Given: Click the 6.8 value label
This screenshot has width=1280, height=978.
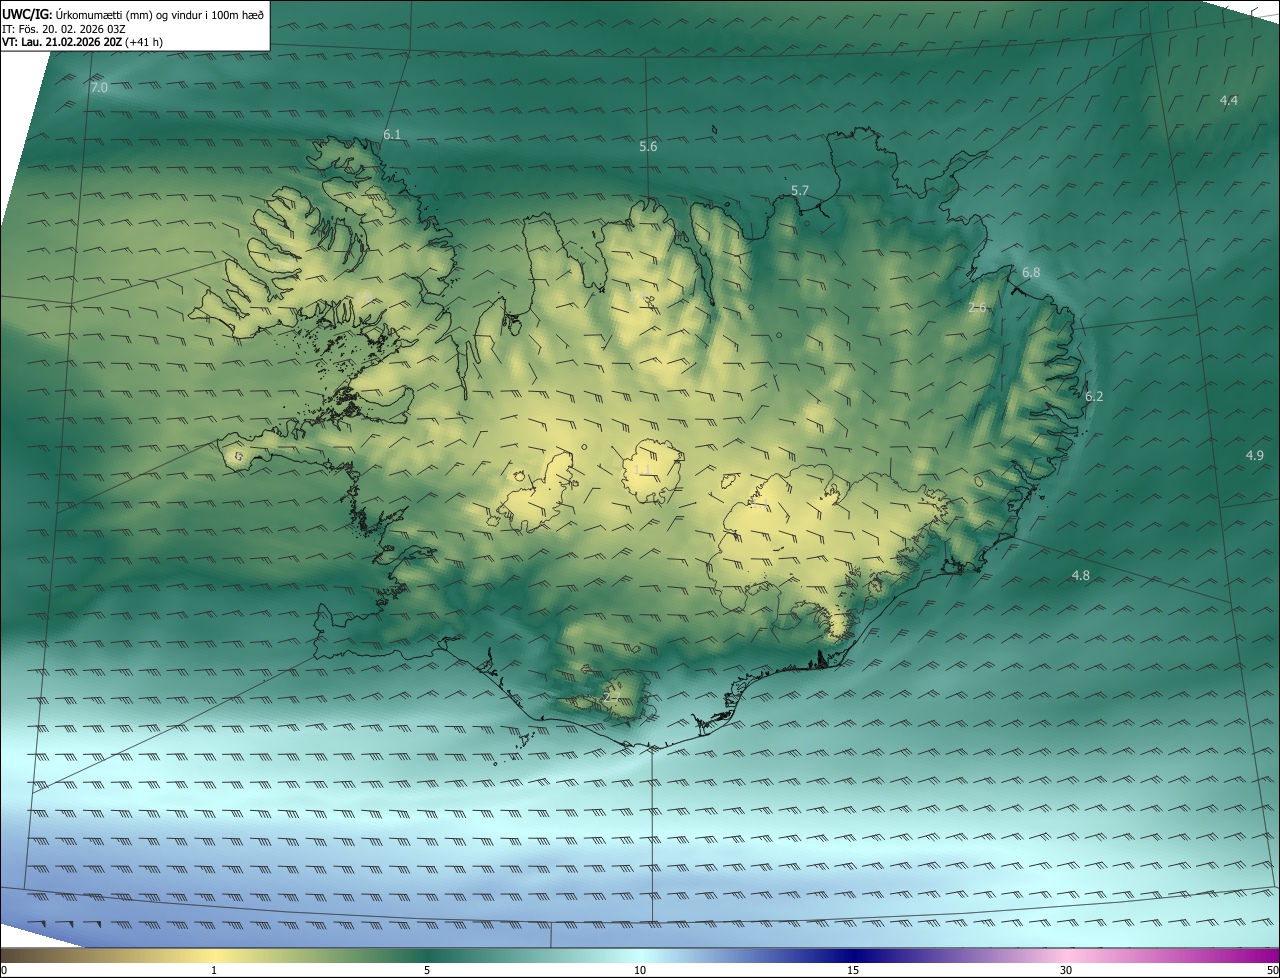Looking at the screenshot, I should point(1031,272).
